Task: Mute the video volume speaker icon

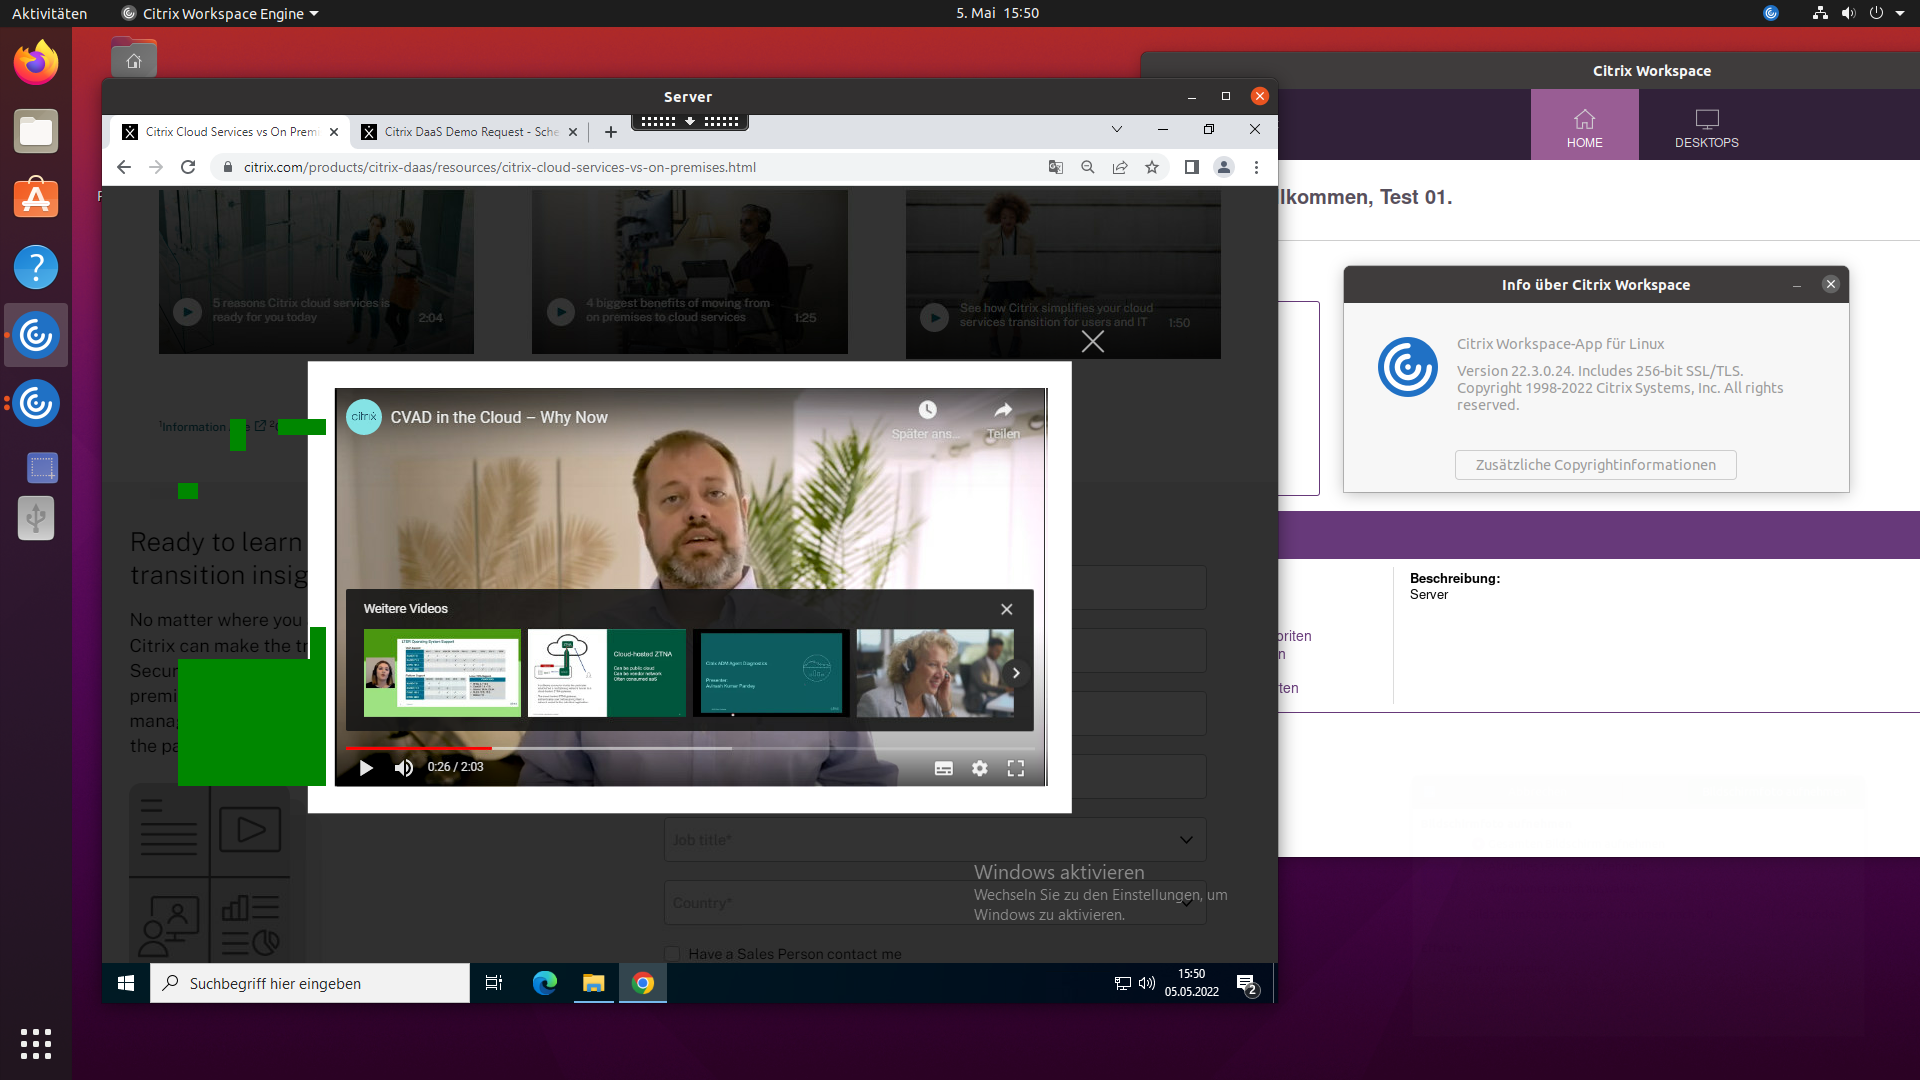Action: pyautogui.click(x=403, y=768)
